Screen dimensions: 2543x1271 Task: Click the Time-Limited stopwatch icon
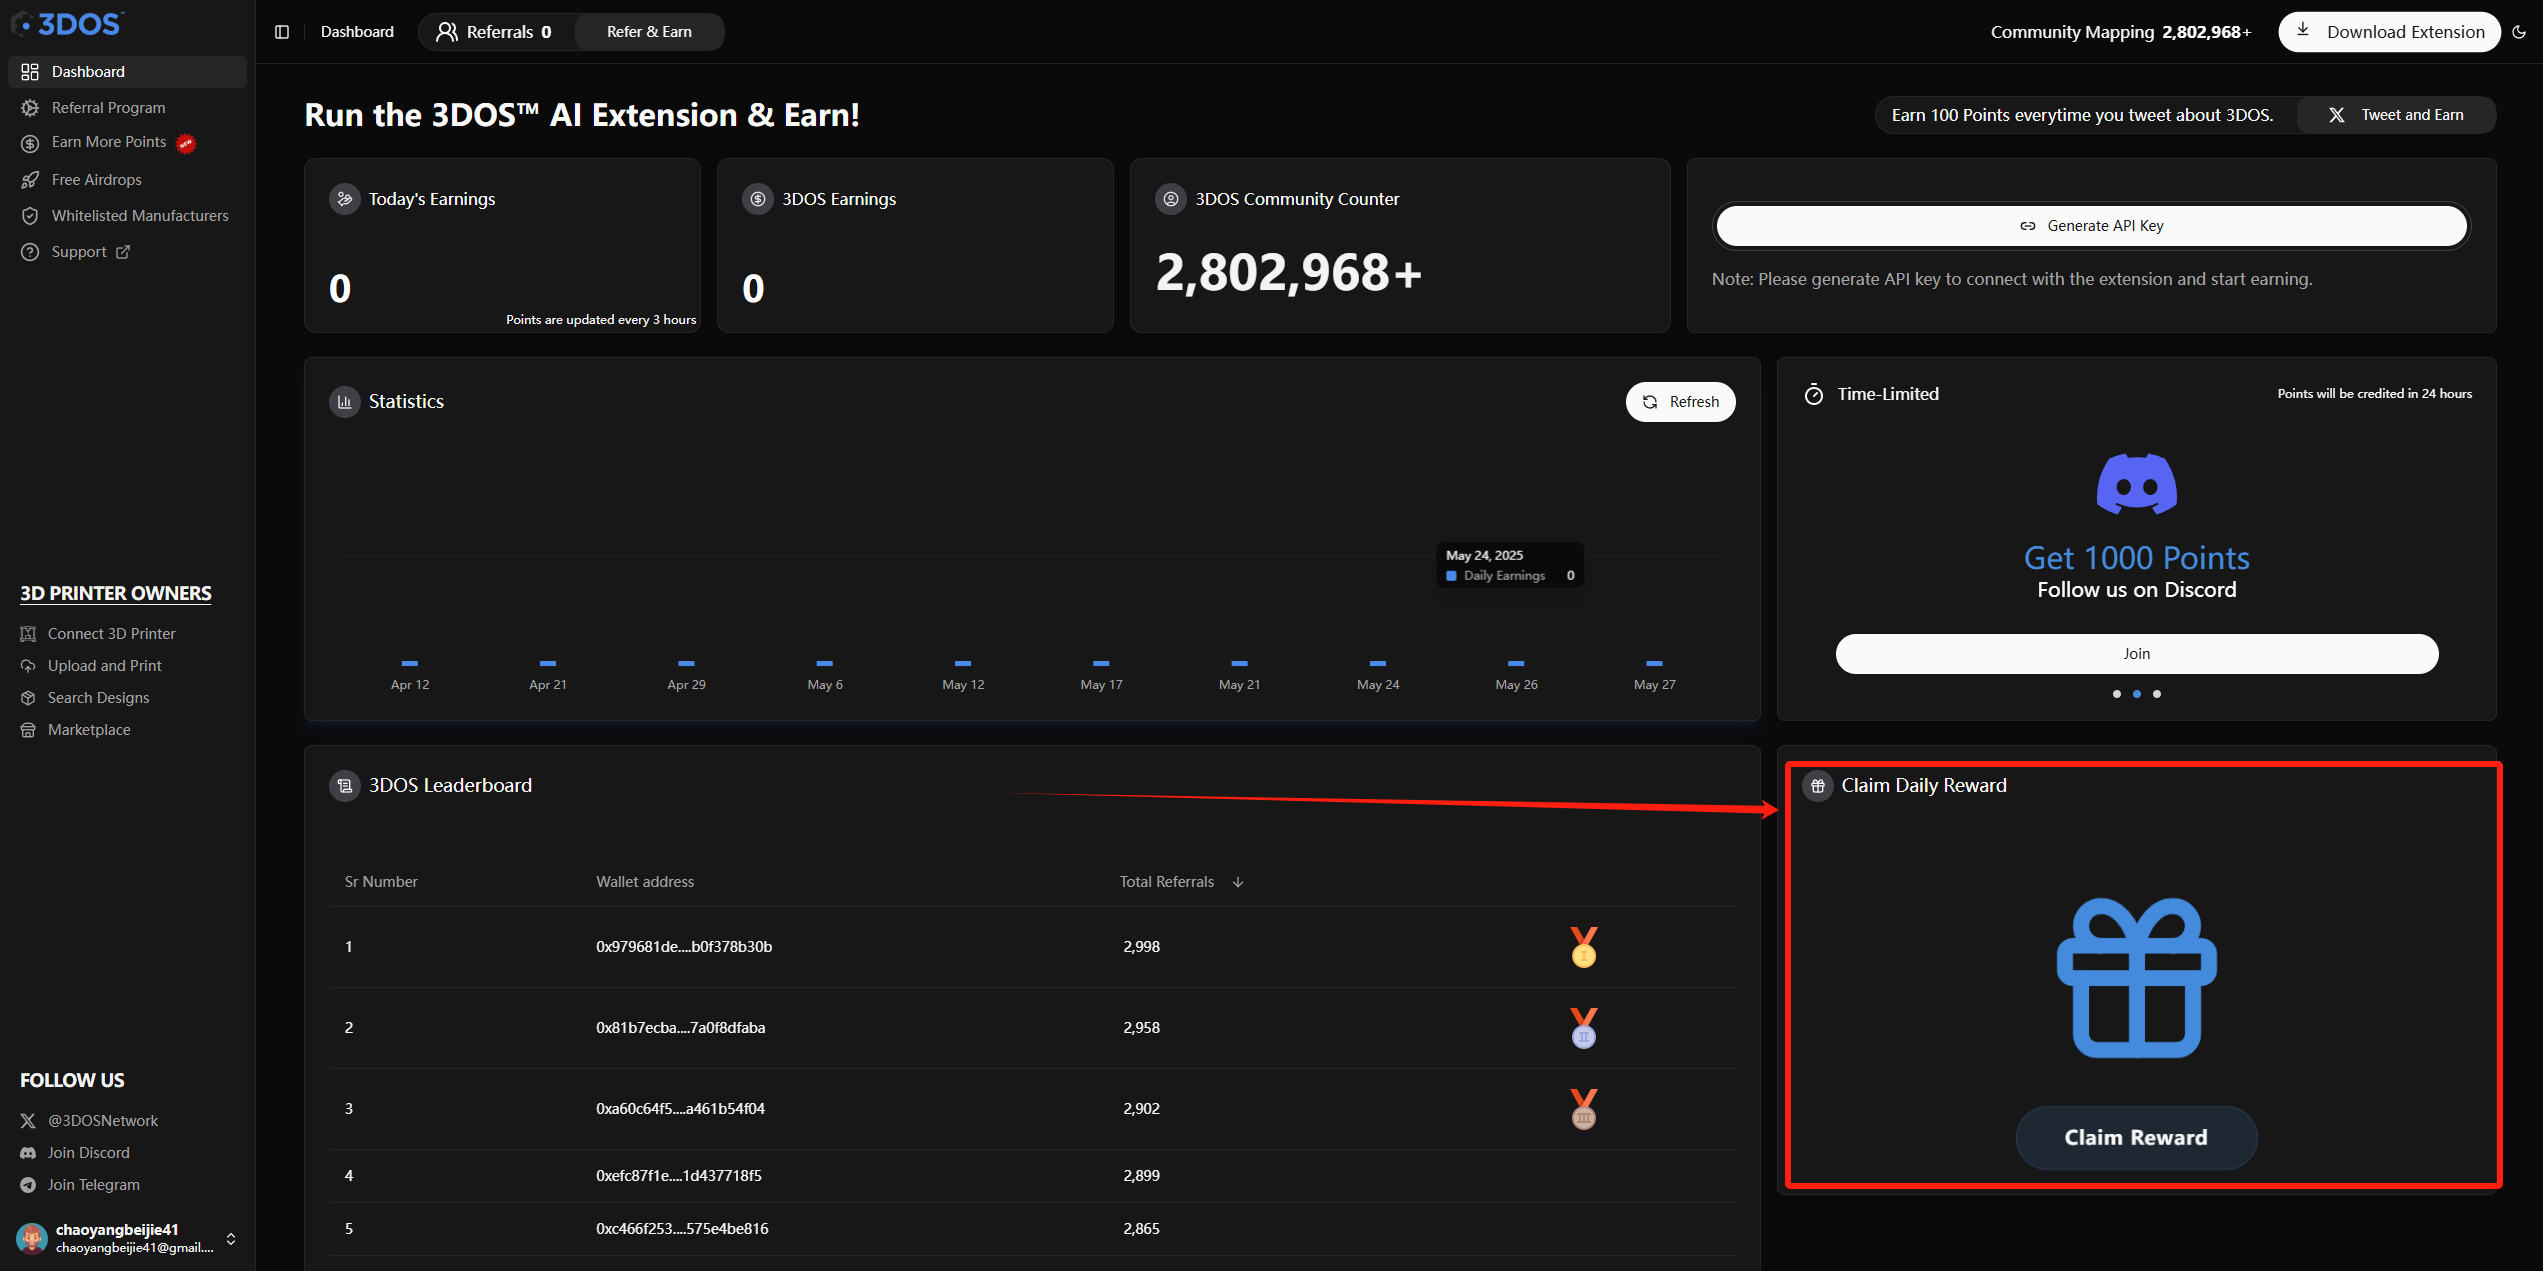(x=1814, y=395)
